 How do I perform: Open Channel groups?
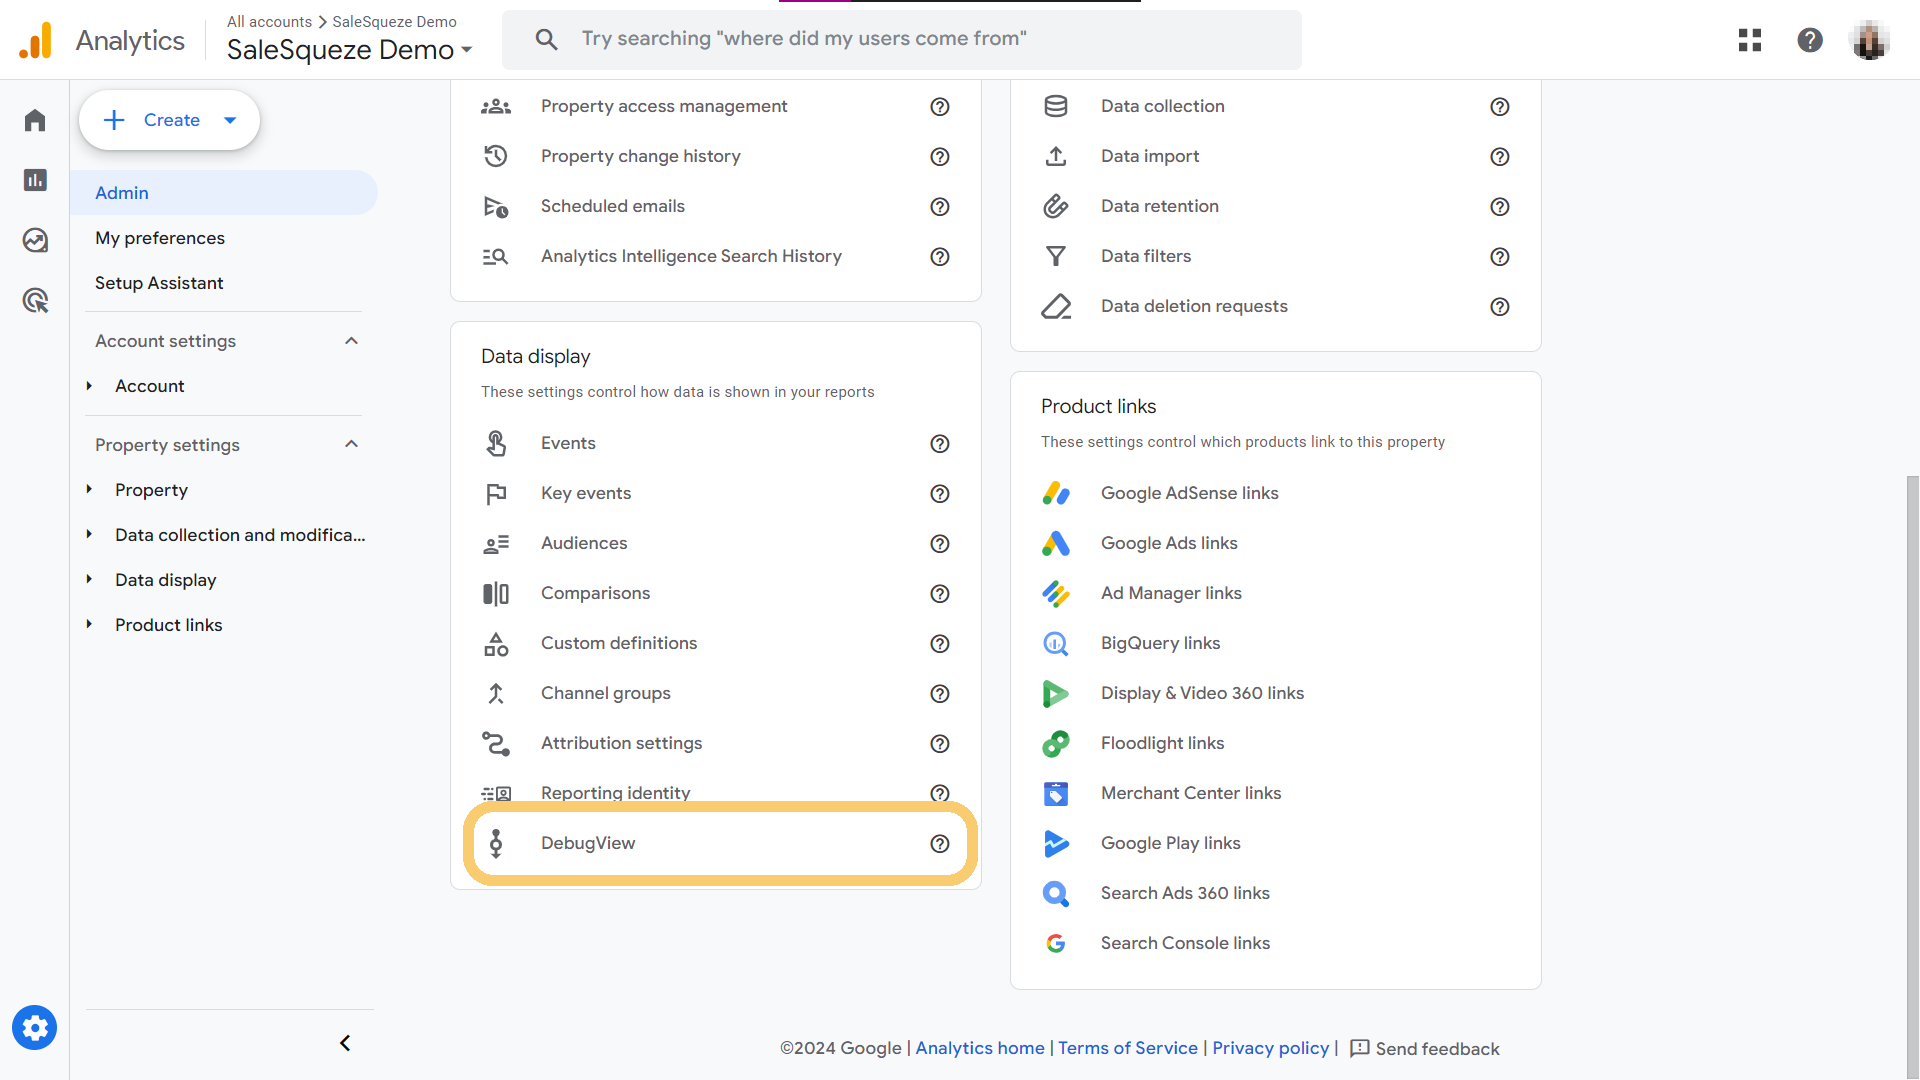[605, 693]
